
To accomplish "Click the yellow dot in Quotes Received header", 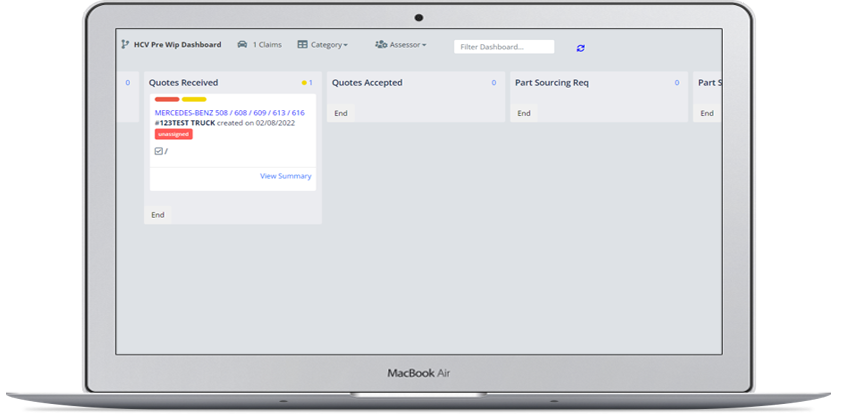I will tap(303, 83).
